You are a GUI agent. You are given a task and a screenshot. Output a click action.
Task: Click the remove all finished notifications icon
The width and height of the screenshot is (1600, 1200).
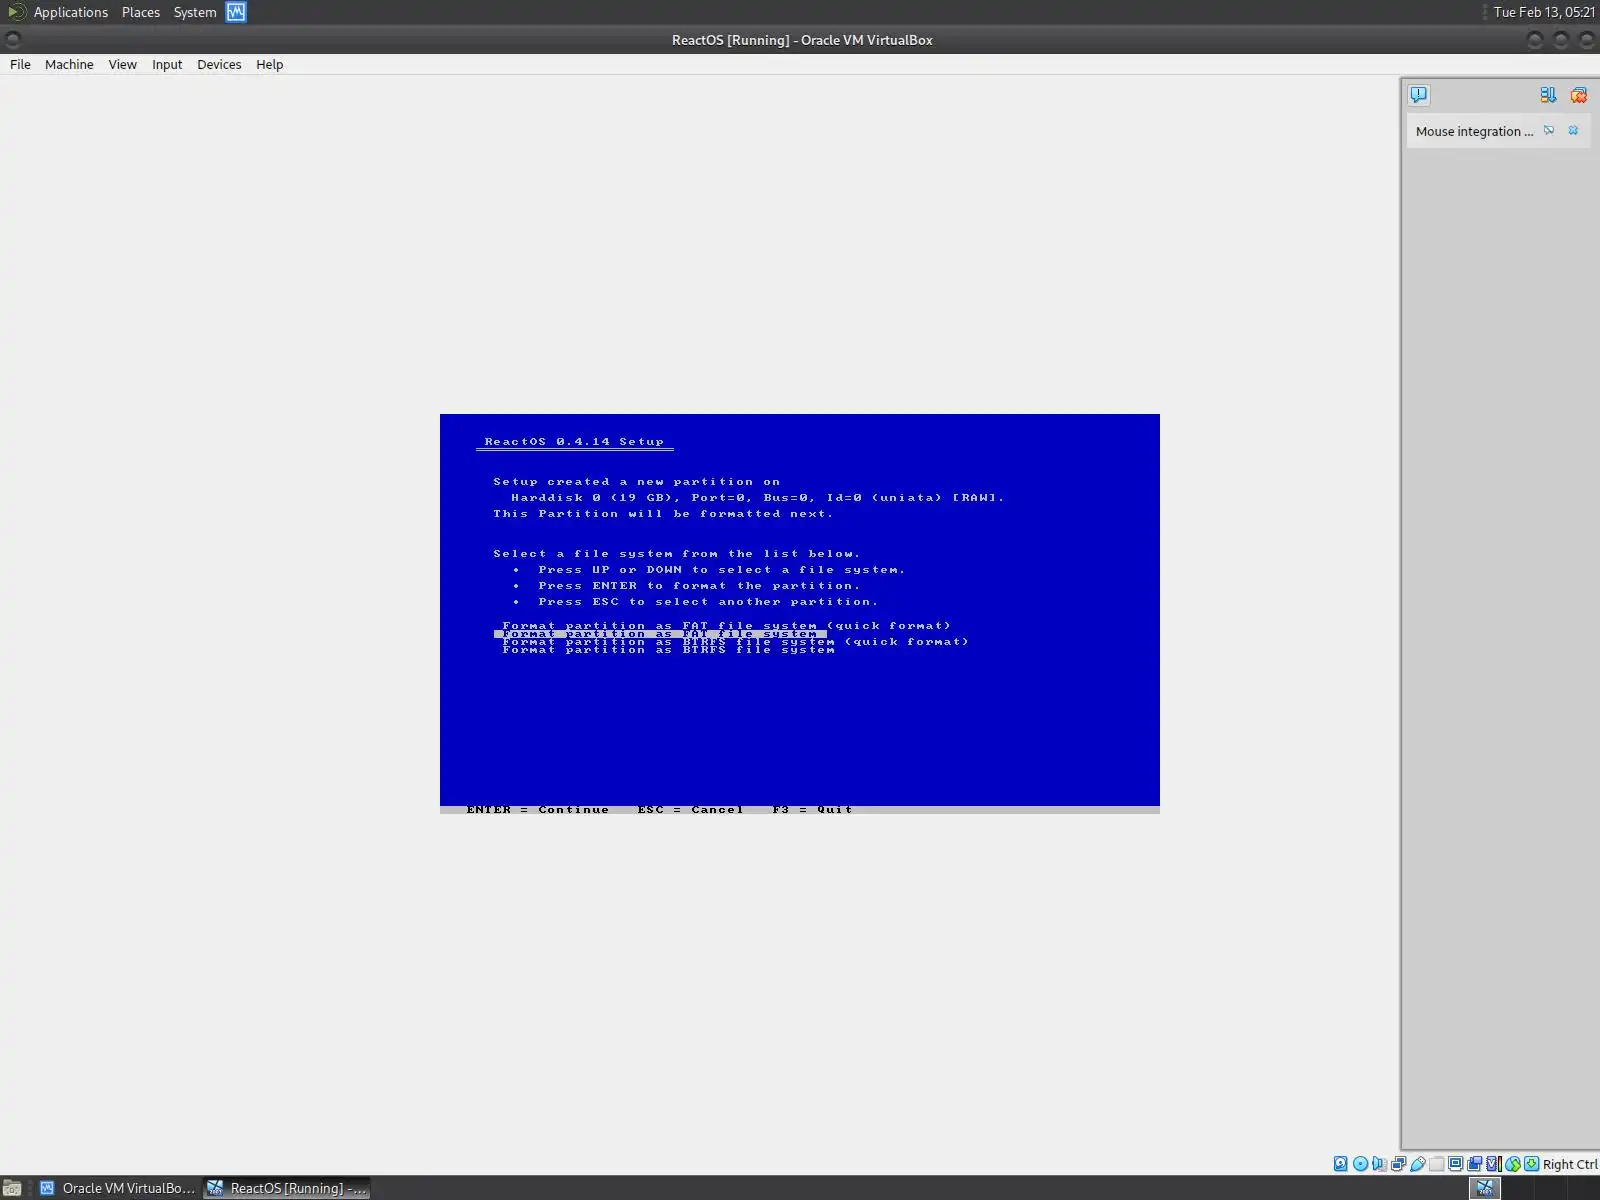click(x=1579, y=95)
